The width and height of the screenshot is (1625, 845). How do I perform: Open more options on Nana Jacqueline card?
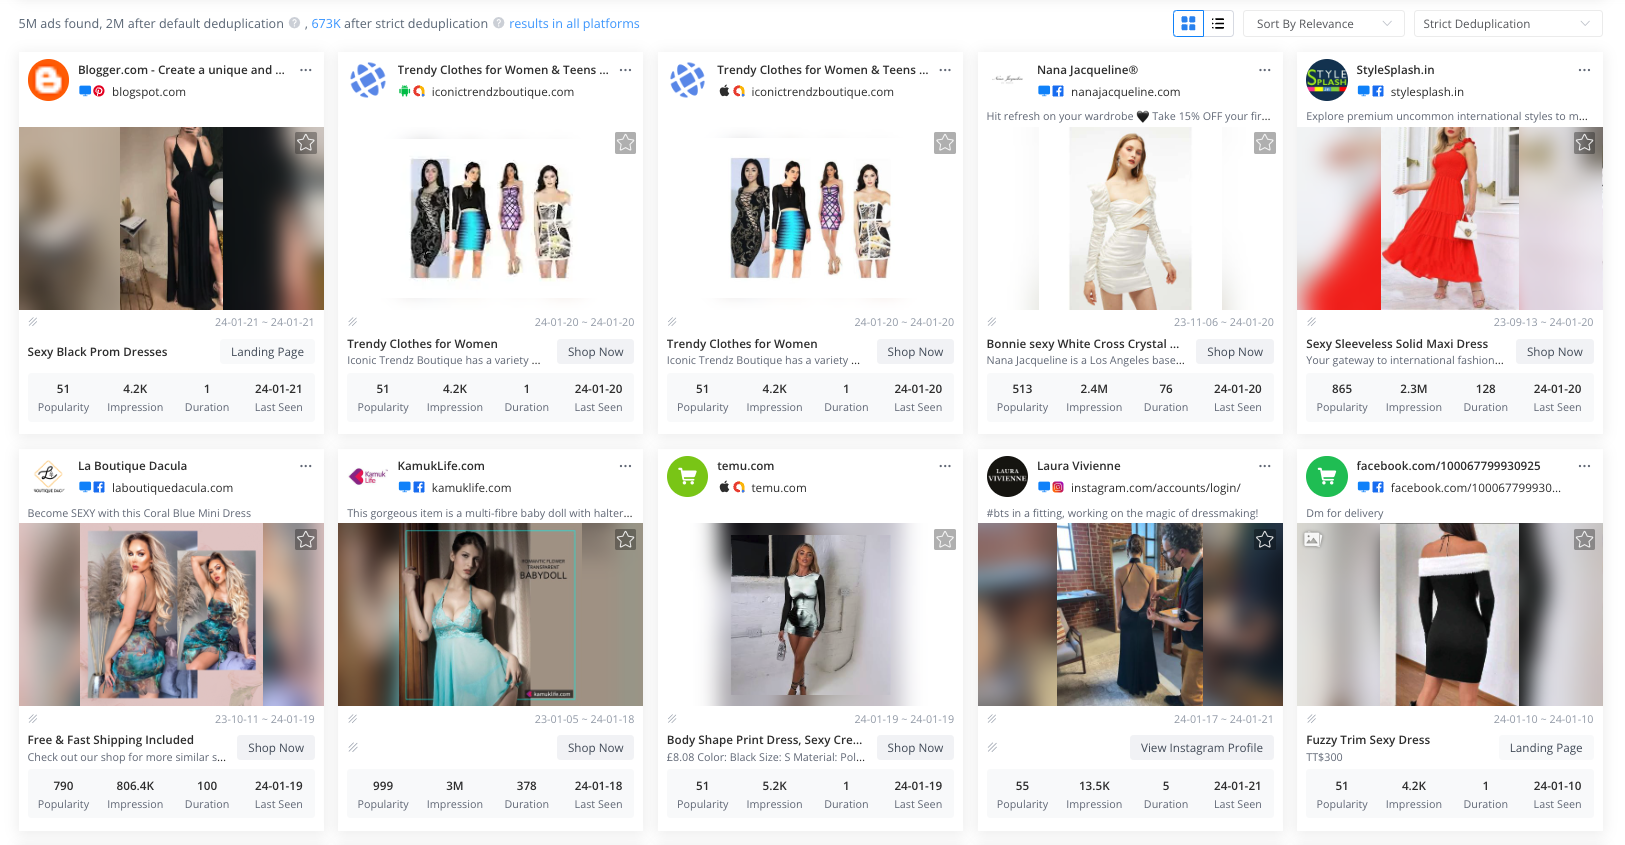(x=1265, y=70)
